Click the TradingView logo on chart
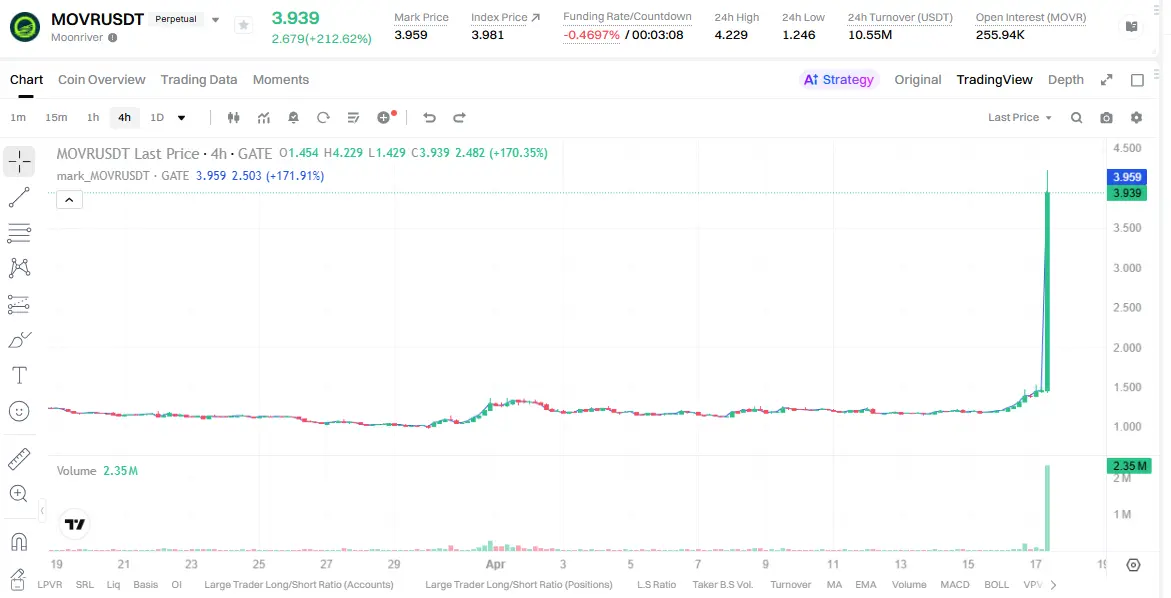This screenshot has height=598, width=1171. [75, 524]
